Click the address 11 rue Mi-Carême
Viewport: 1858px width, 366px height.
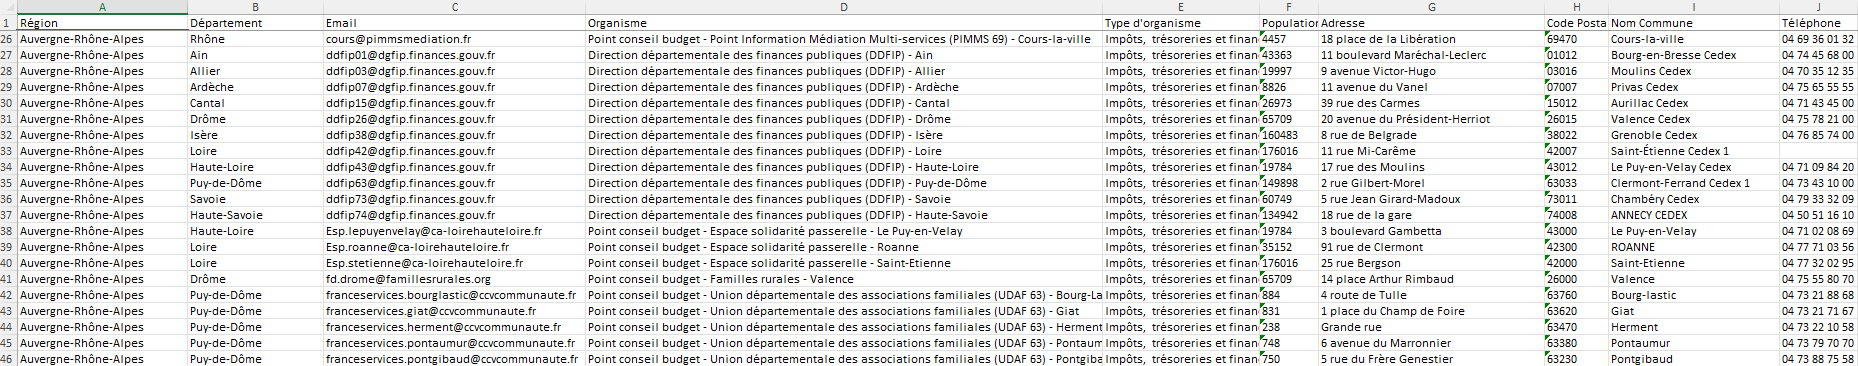[x=1431, y=151]
